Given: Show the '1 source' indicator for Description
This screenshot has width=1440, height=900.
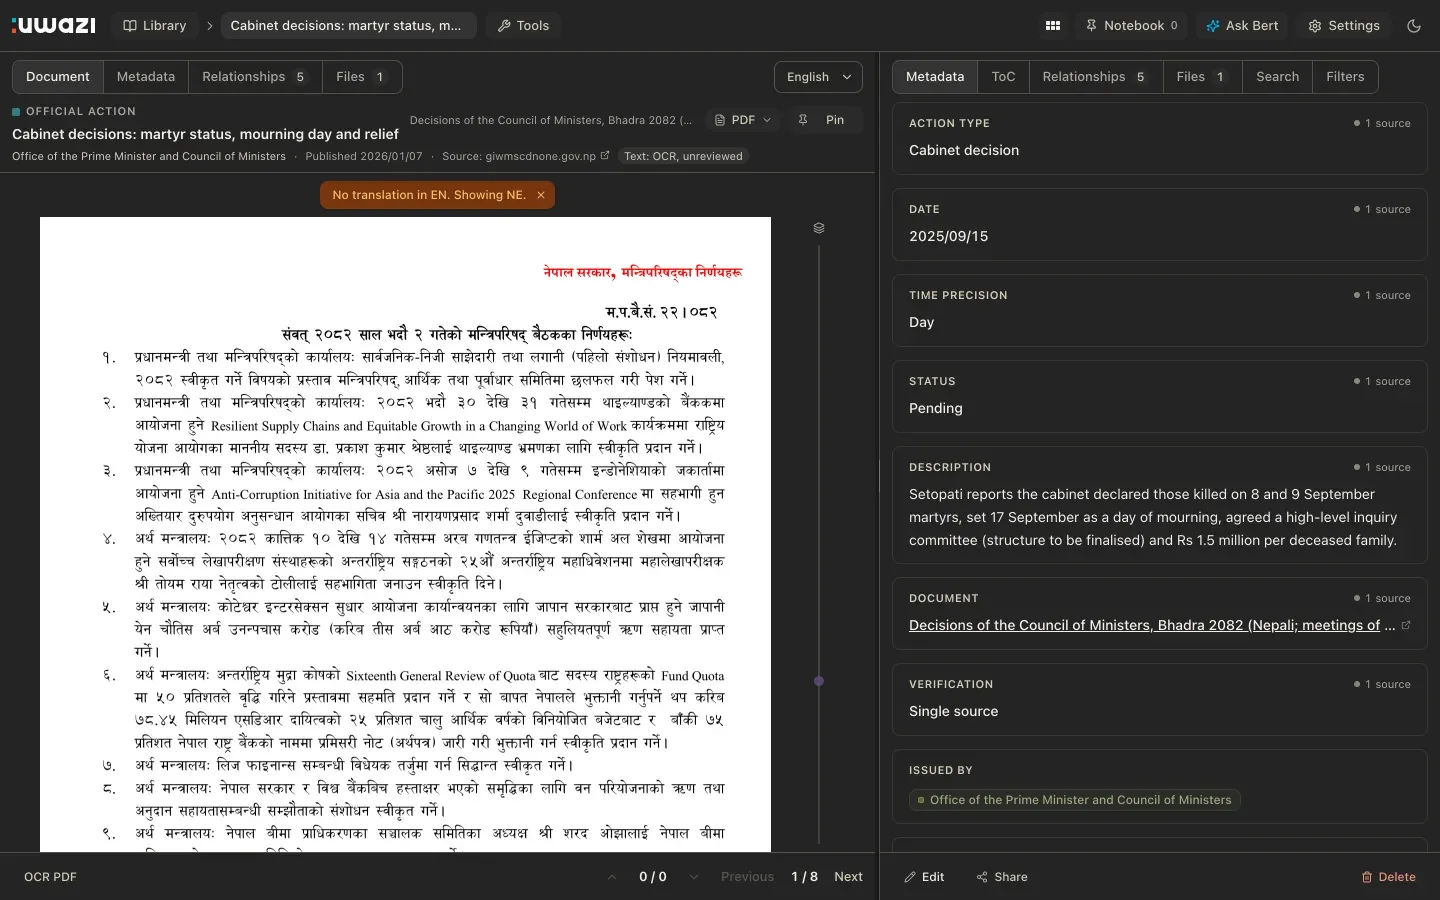Looking at the screenshot, I should 1382,467.
